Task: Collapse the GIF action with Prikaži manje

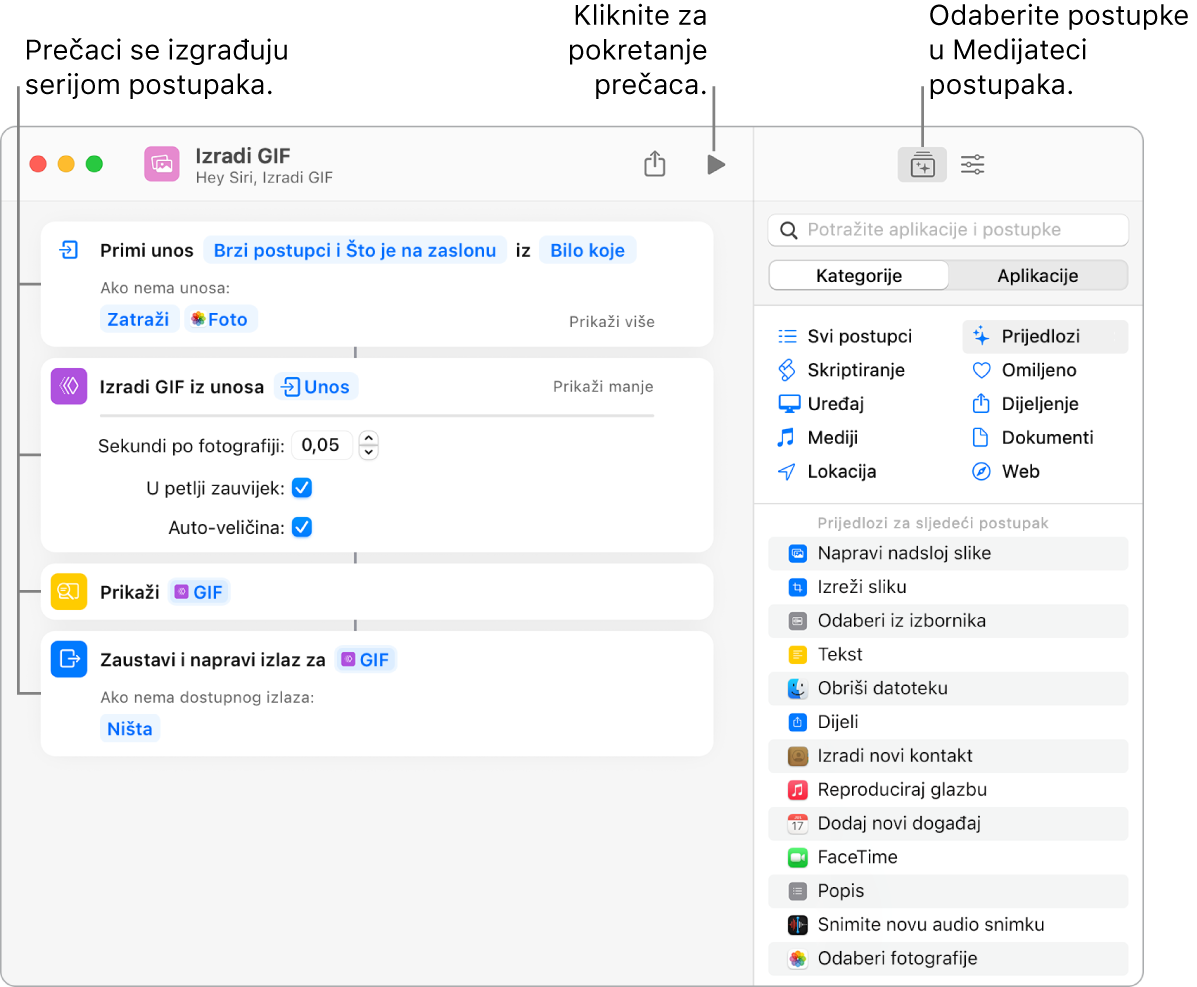Action: (x=603, y=386)
